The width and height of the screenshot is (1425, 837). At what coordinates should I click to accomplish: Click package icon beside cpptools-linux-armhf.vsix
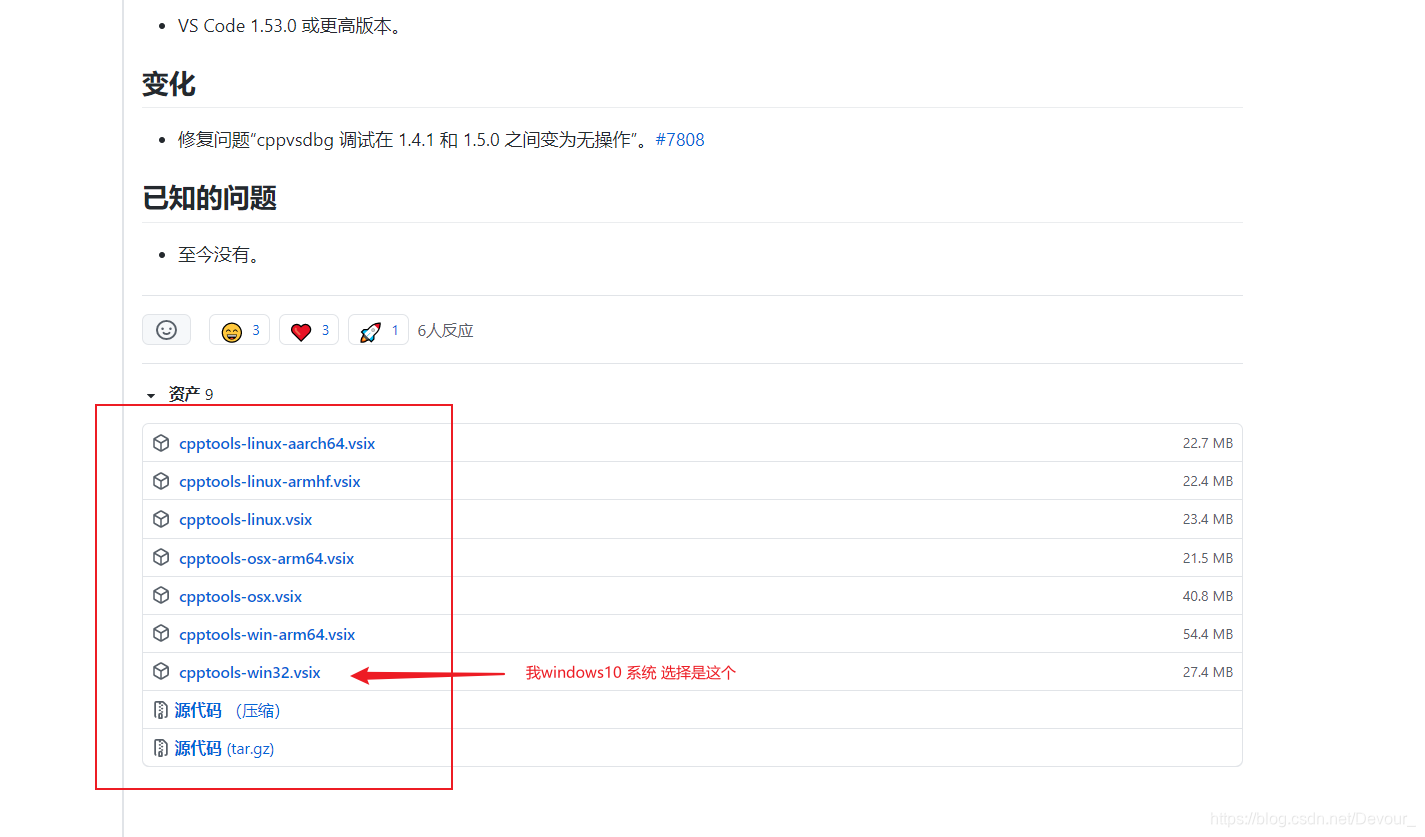tap(160, 481)
